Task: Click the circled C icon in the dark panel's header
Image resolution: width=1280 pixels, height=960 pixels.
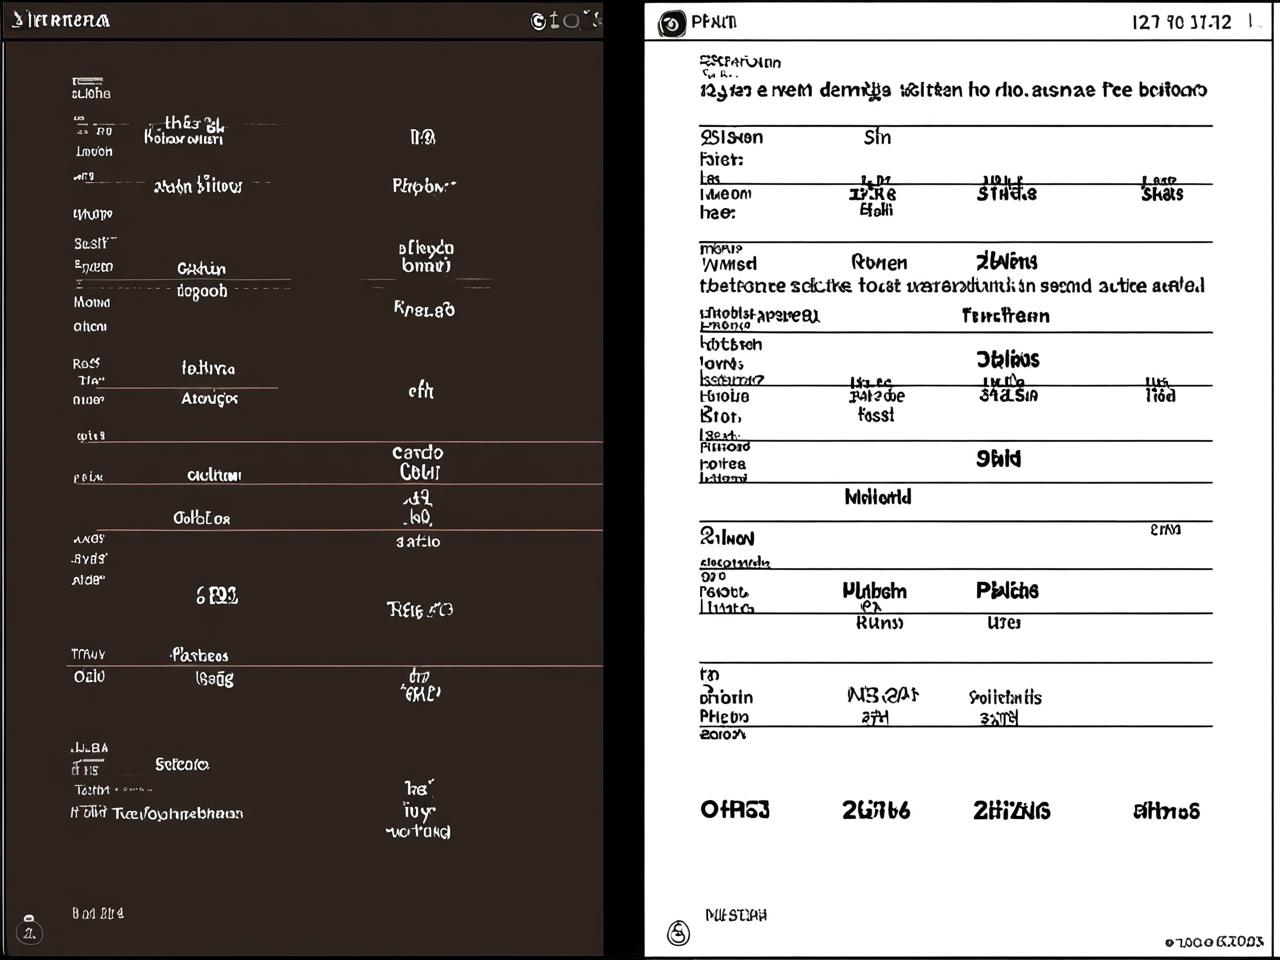Action: [538, 20]
